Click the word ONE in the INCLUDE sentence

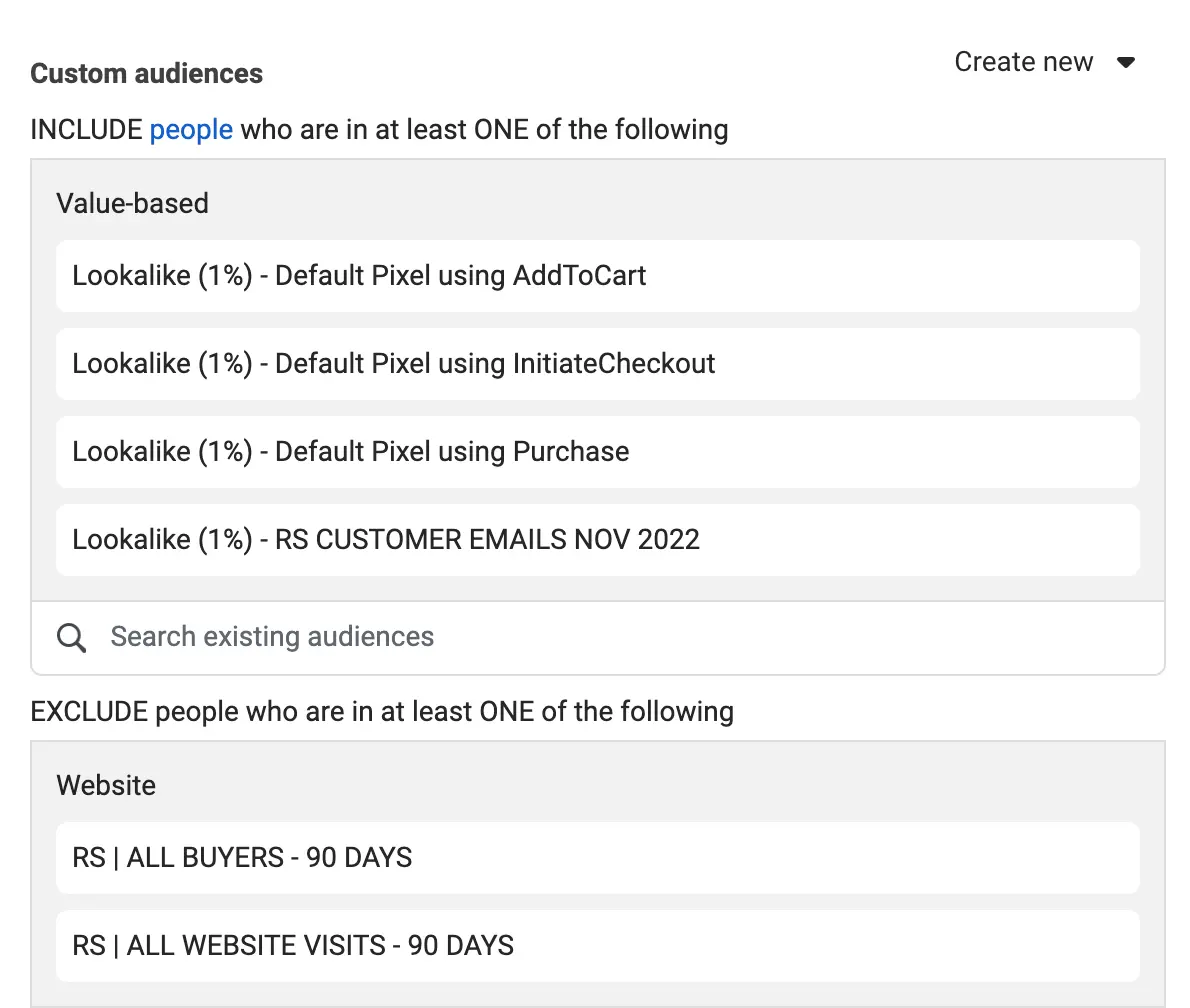(502, 129)
